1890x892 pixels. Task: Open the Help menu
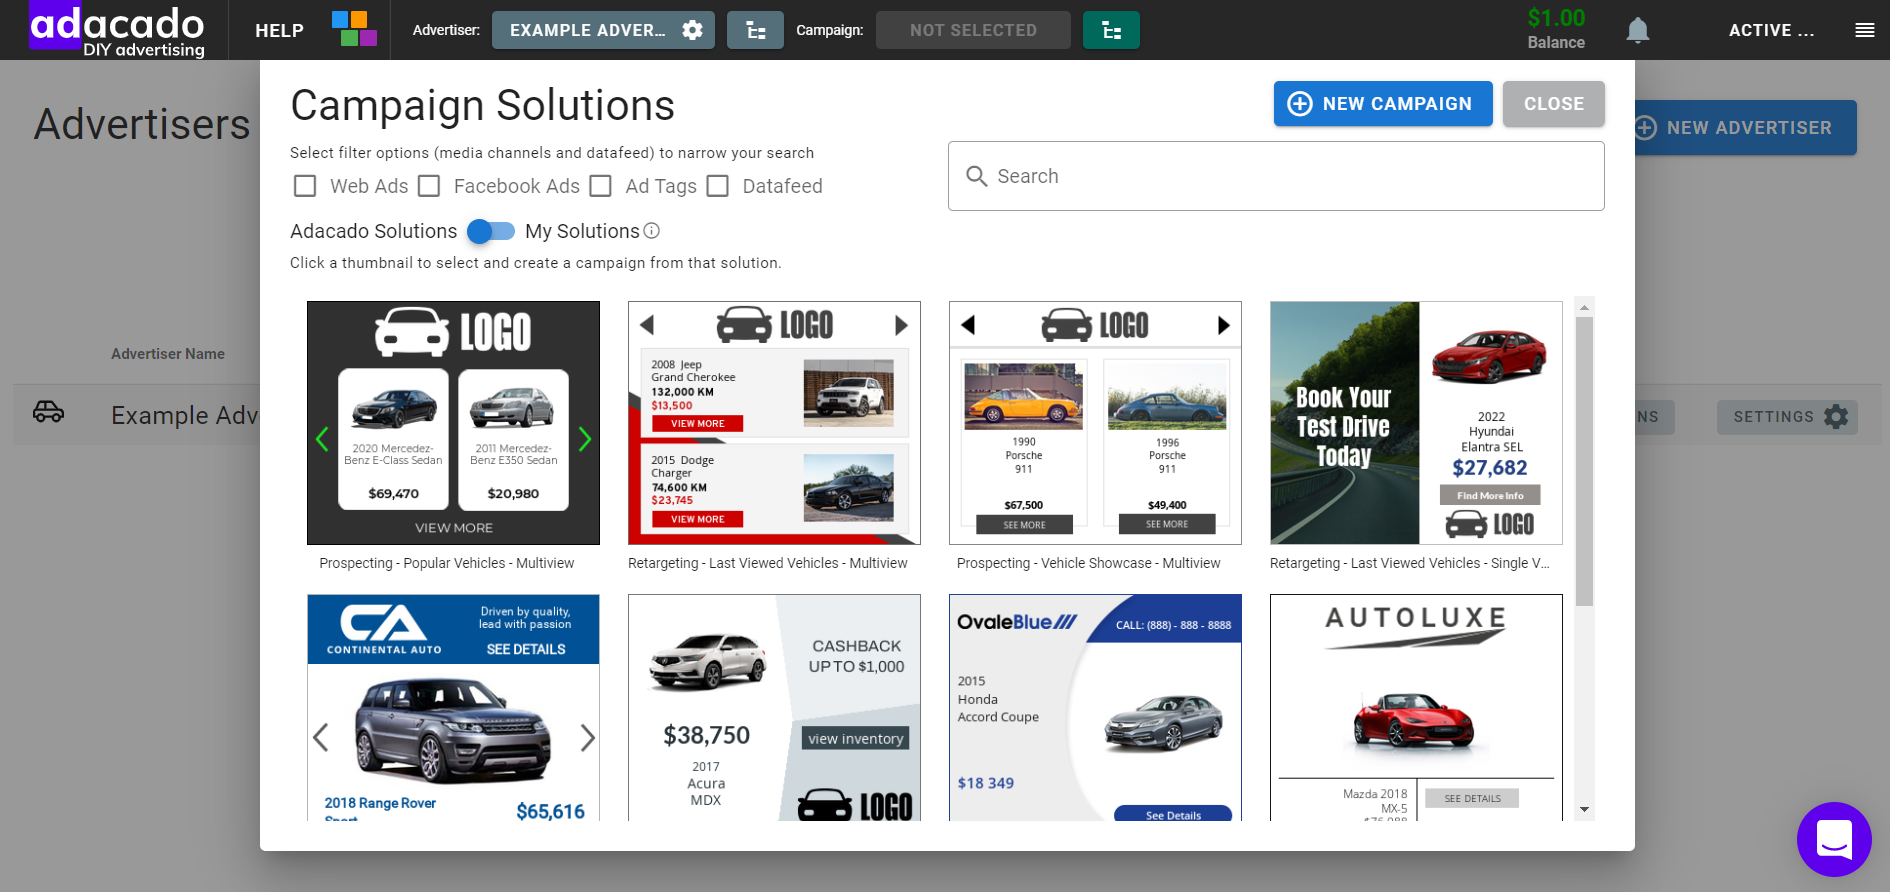[x=279, y=31]
